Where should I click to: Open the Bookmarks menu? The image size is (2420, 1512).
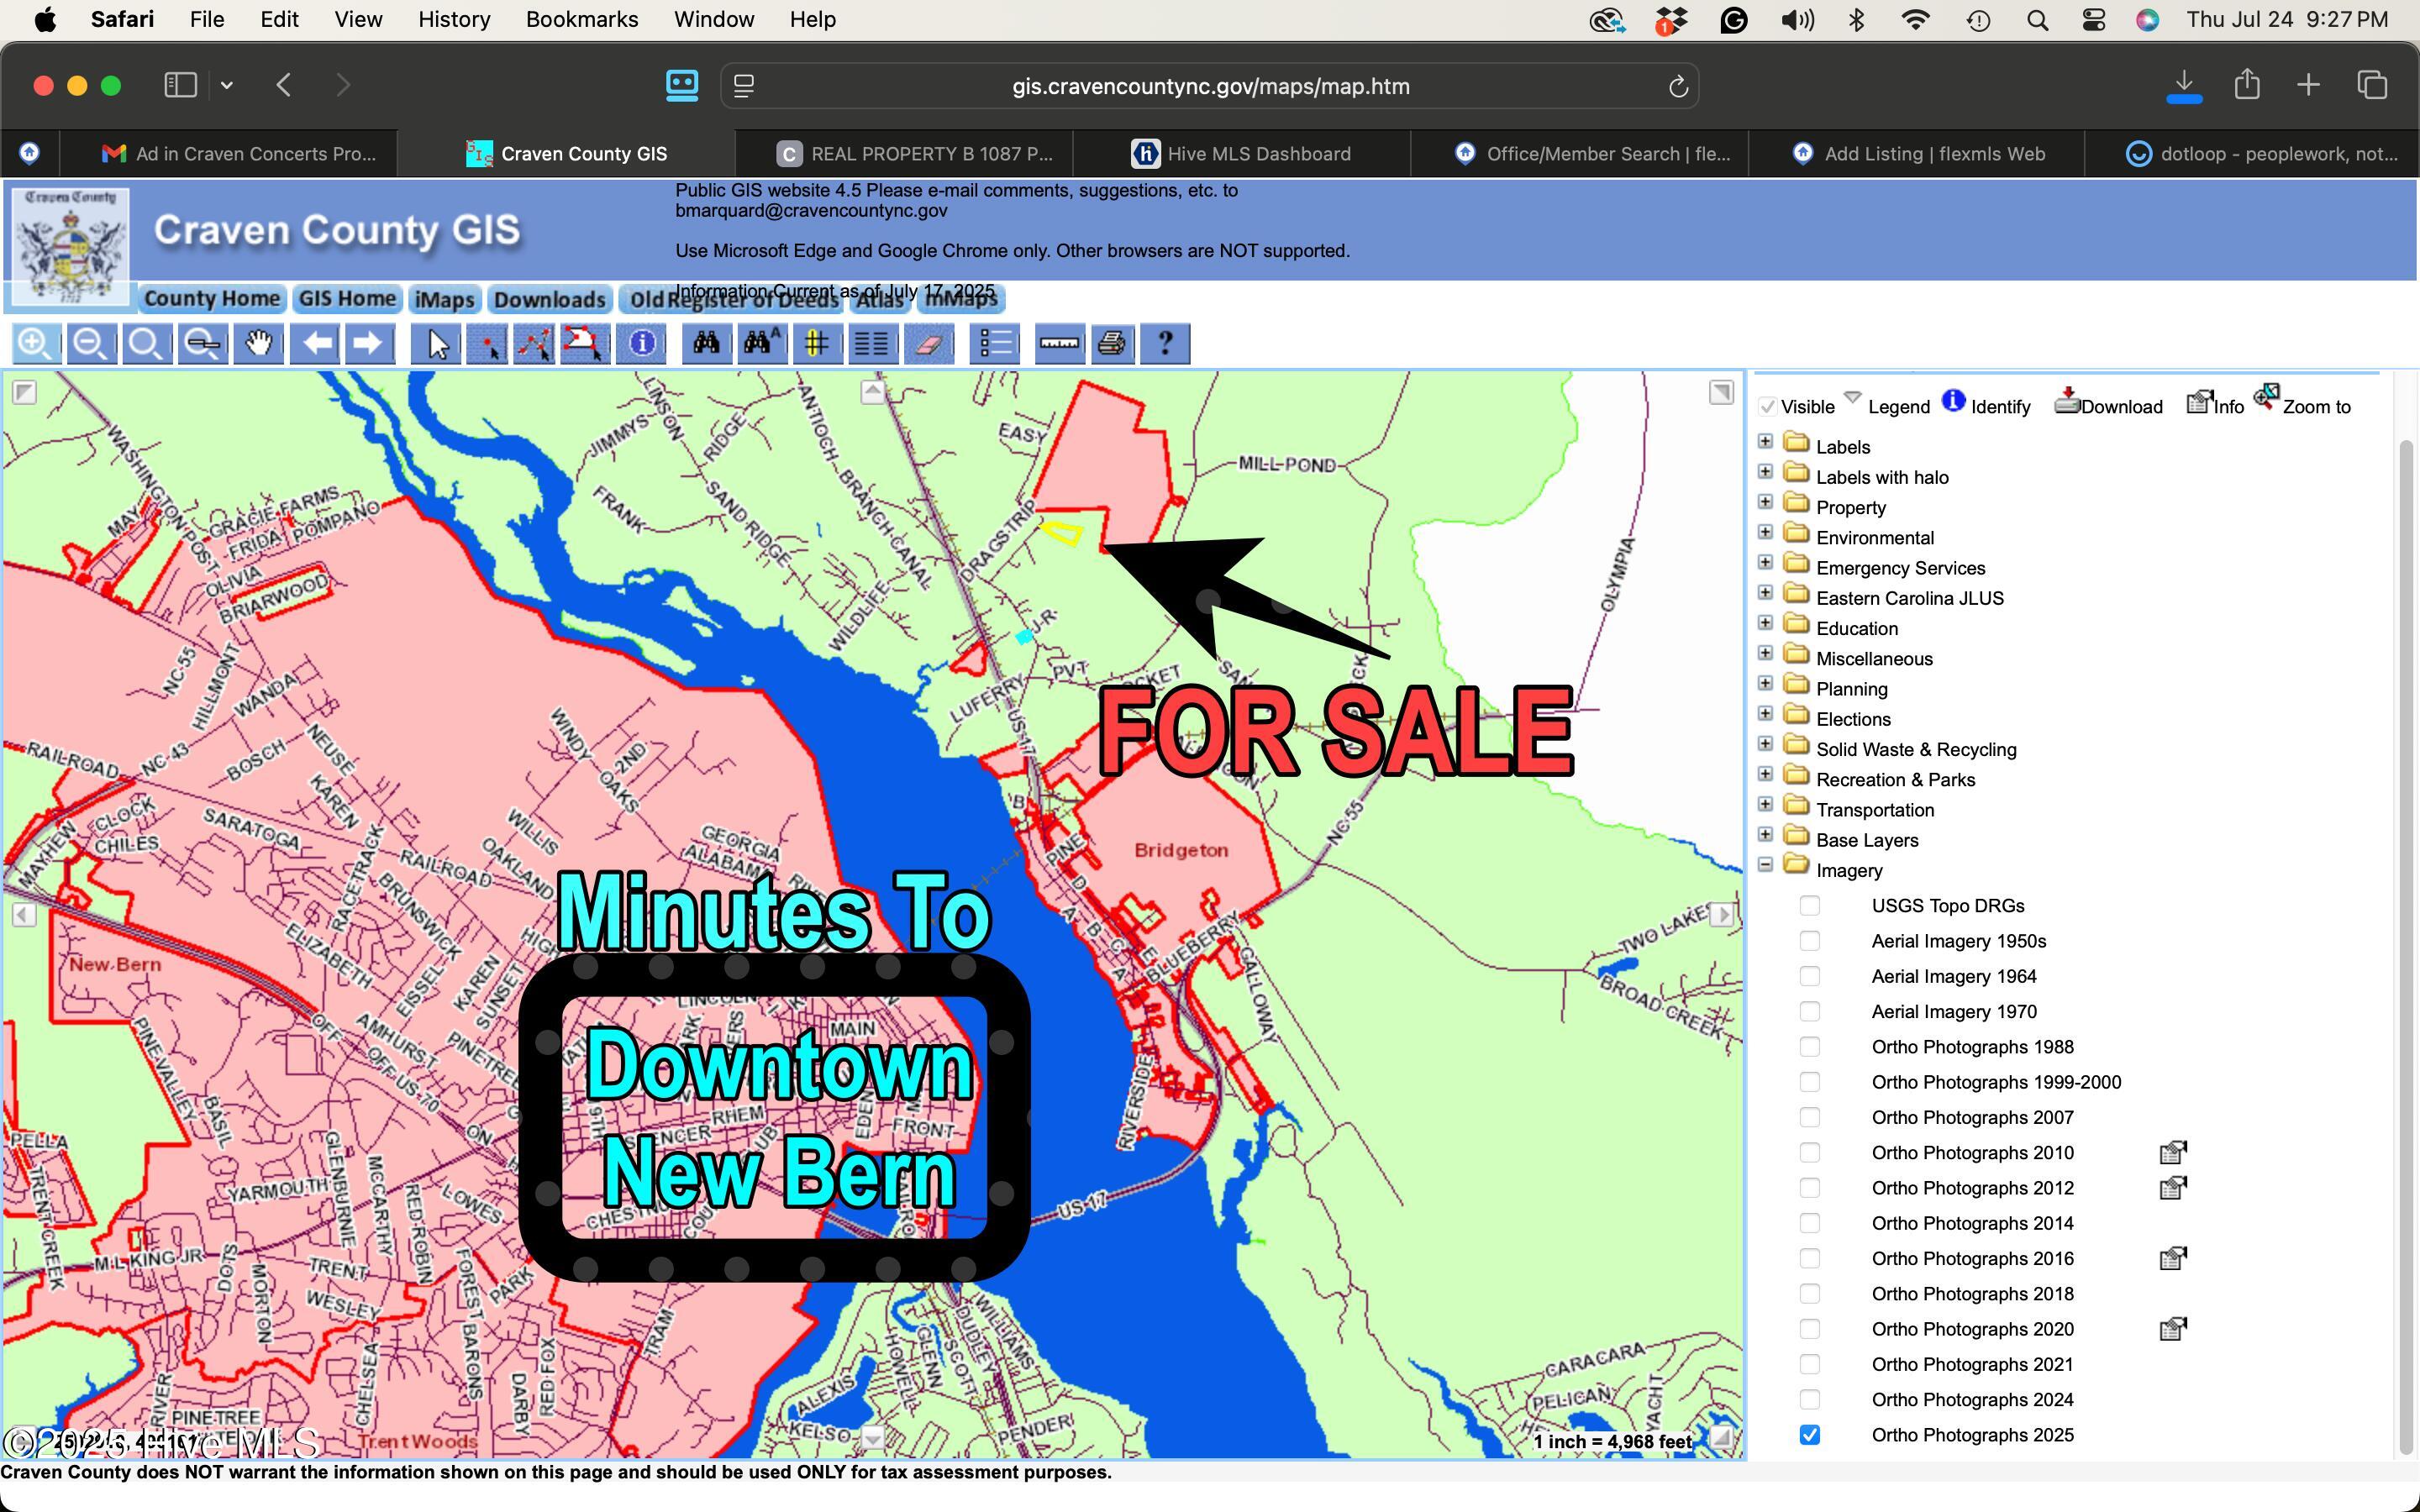(x=582, y=20)
